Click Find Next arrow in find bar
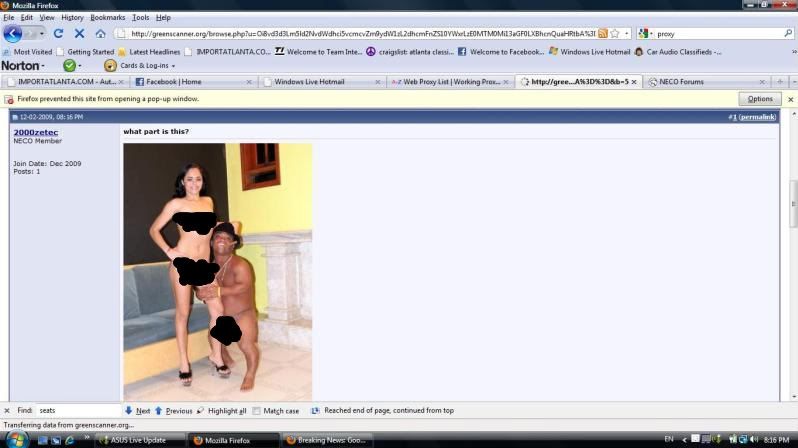The width and height of the screenshot is (798, 448). pos(137,410)
